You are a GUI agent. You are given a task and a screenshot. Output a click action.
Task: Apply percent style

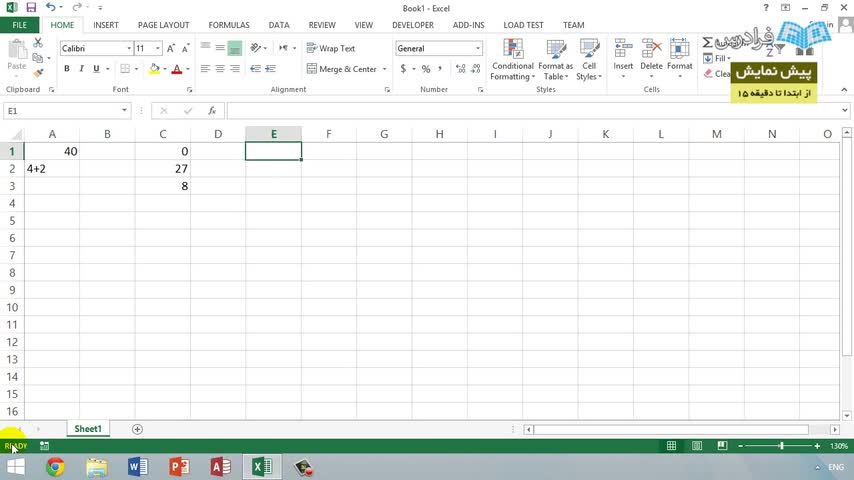426,69
